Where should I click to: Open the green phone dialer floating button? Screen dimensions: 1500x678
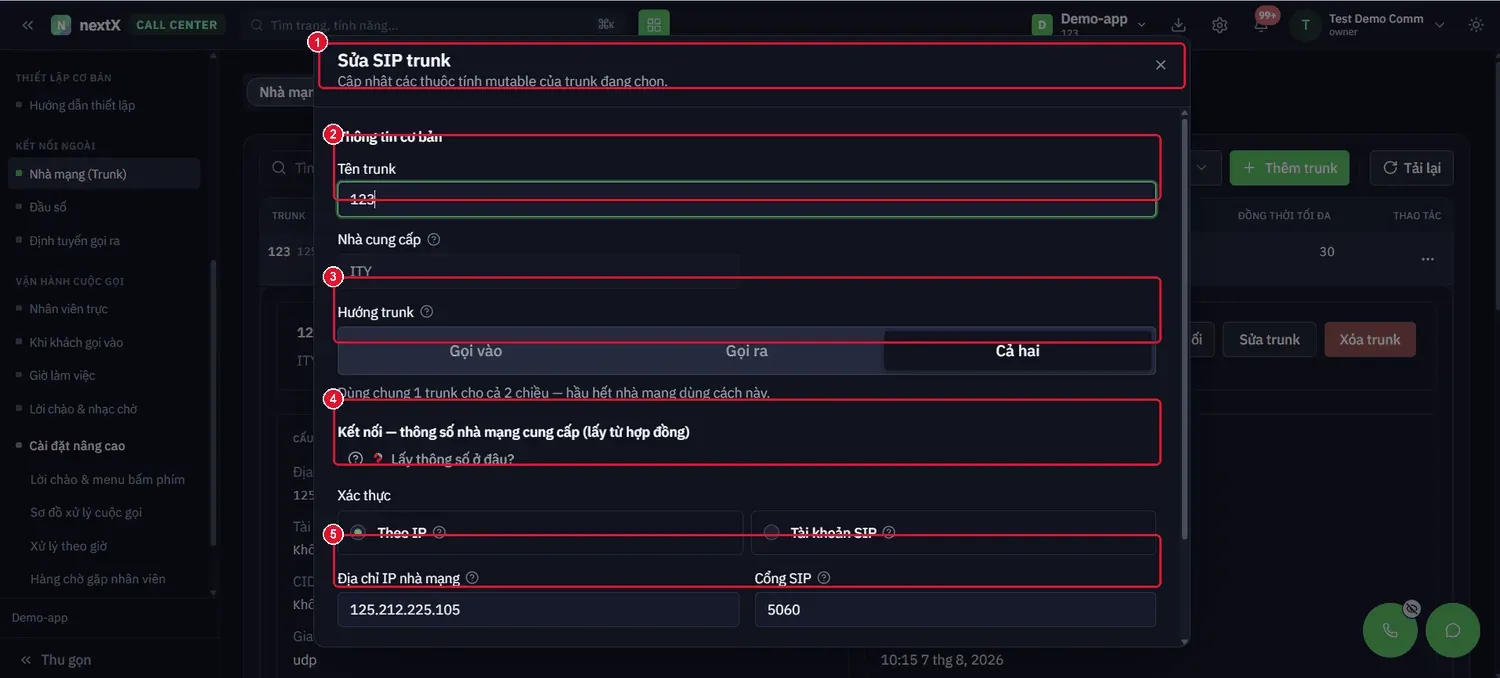pos(1390,630)
